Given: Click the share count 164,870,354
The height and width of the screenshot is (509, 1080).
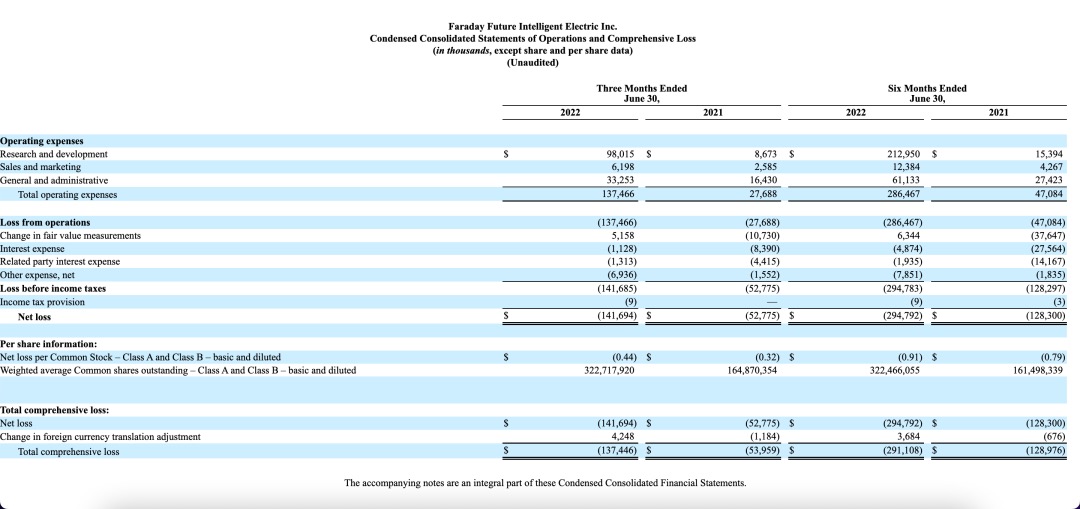Looking at the screenshot, I should coord(752,371).
